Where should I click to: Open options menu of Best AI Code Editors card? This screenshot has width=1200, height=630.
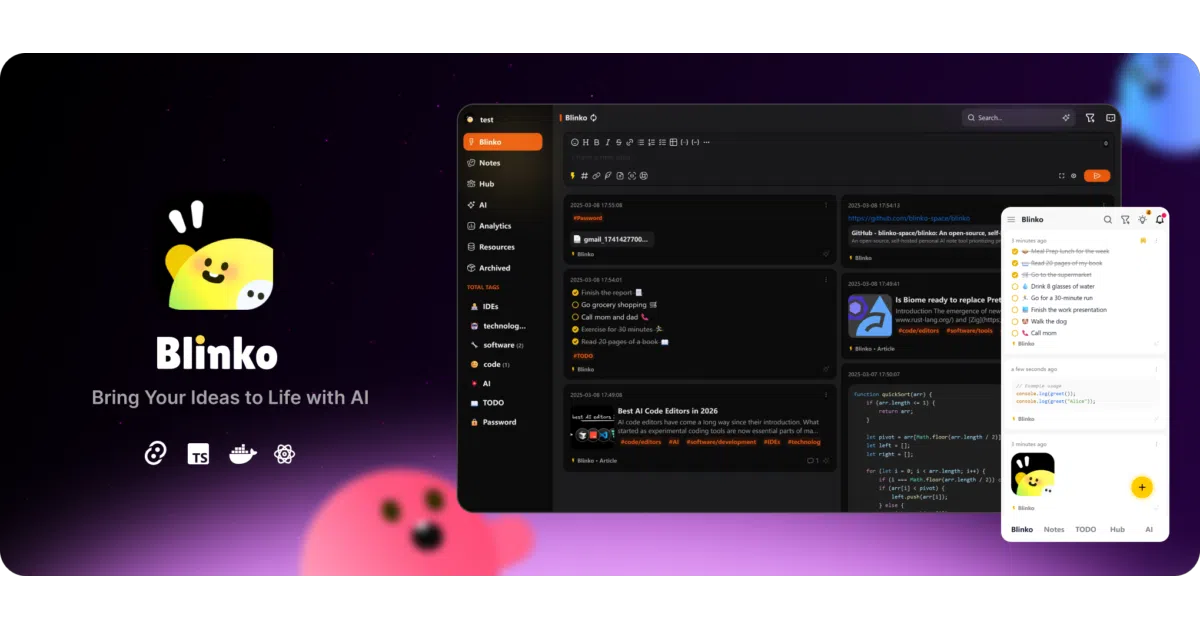(826, 395)
